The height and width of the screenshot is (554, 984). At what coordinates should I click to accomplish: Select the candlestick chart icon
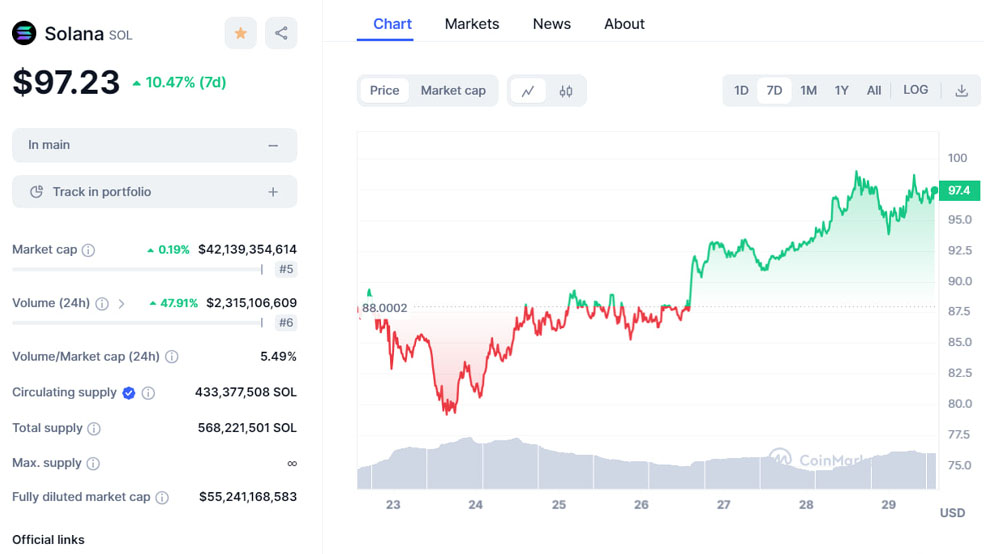565,91
